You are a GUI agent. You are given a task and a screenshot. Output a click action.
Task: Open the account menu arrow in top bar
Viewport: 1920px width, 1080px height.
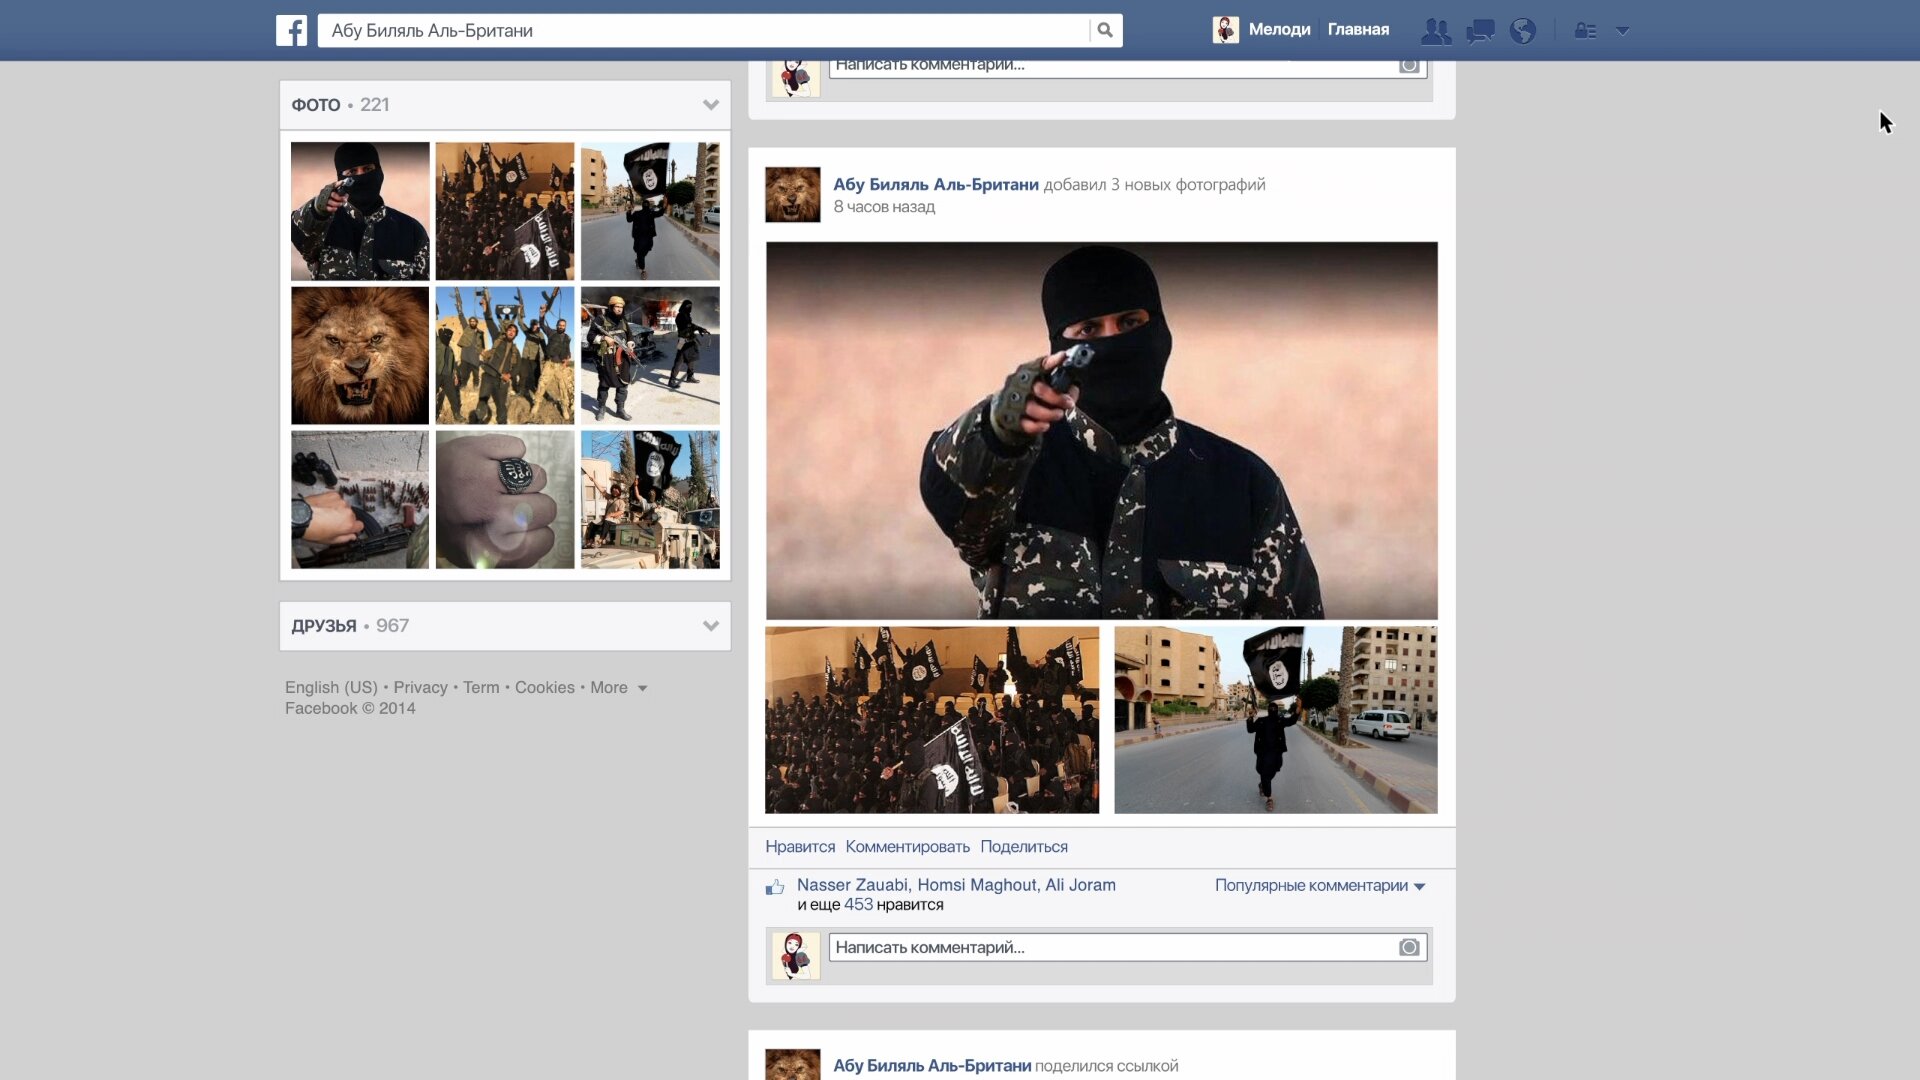pos(1623,31)
